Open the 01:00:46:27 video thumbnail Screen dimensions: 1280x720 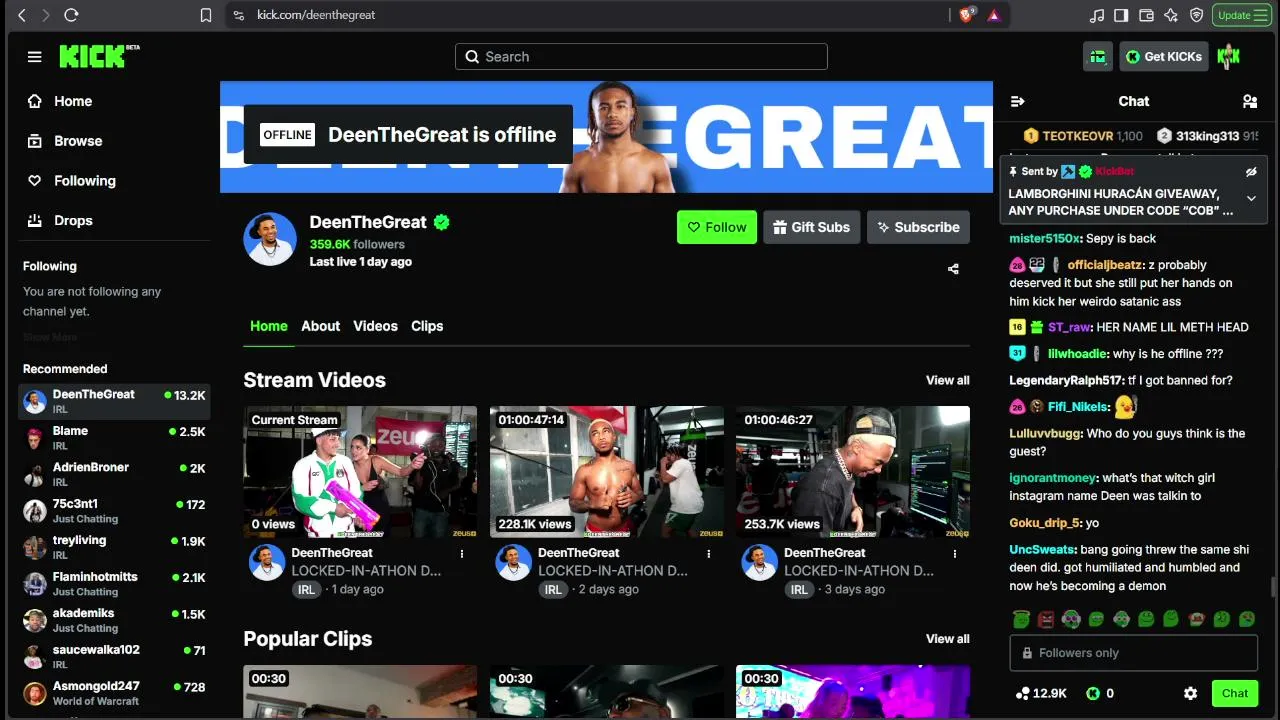(x=853, y=472)
